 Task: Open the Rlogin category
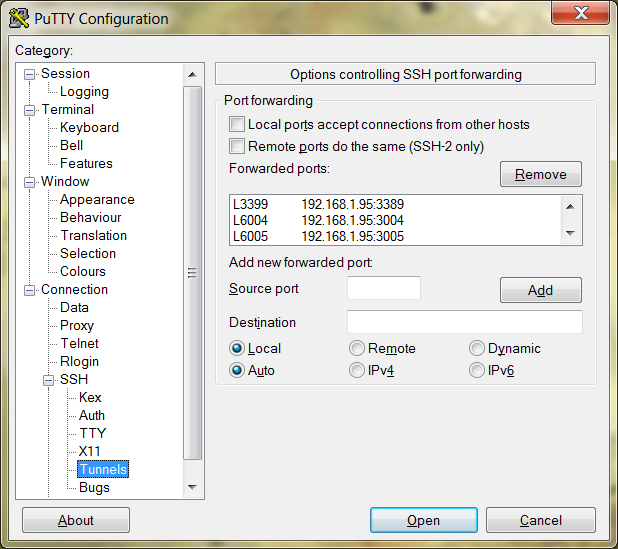(79, 361)
